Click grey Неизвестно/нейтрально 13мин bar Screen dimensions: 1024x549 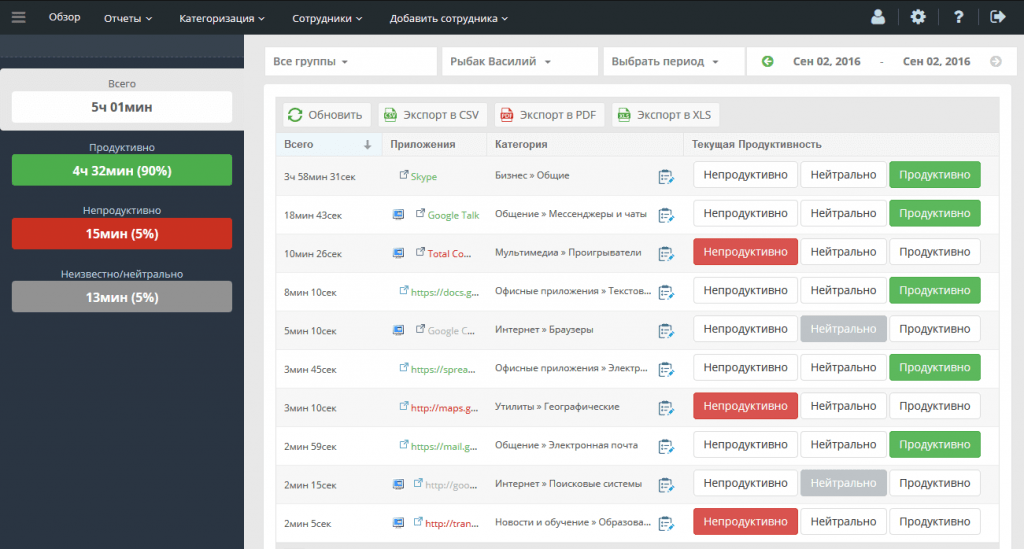(122, 297)
